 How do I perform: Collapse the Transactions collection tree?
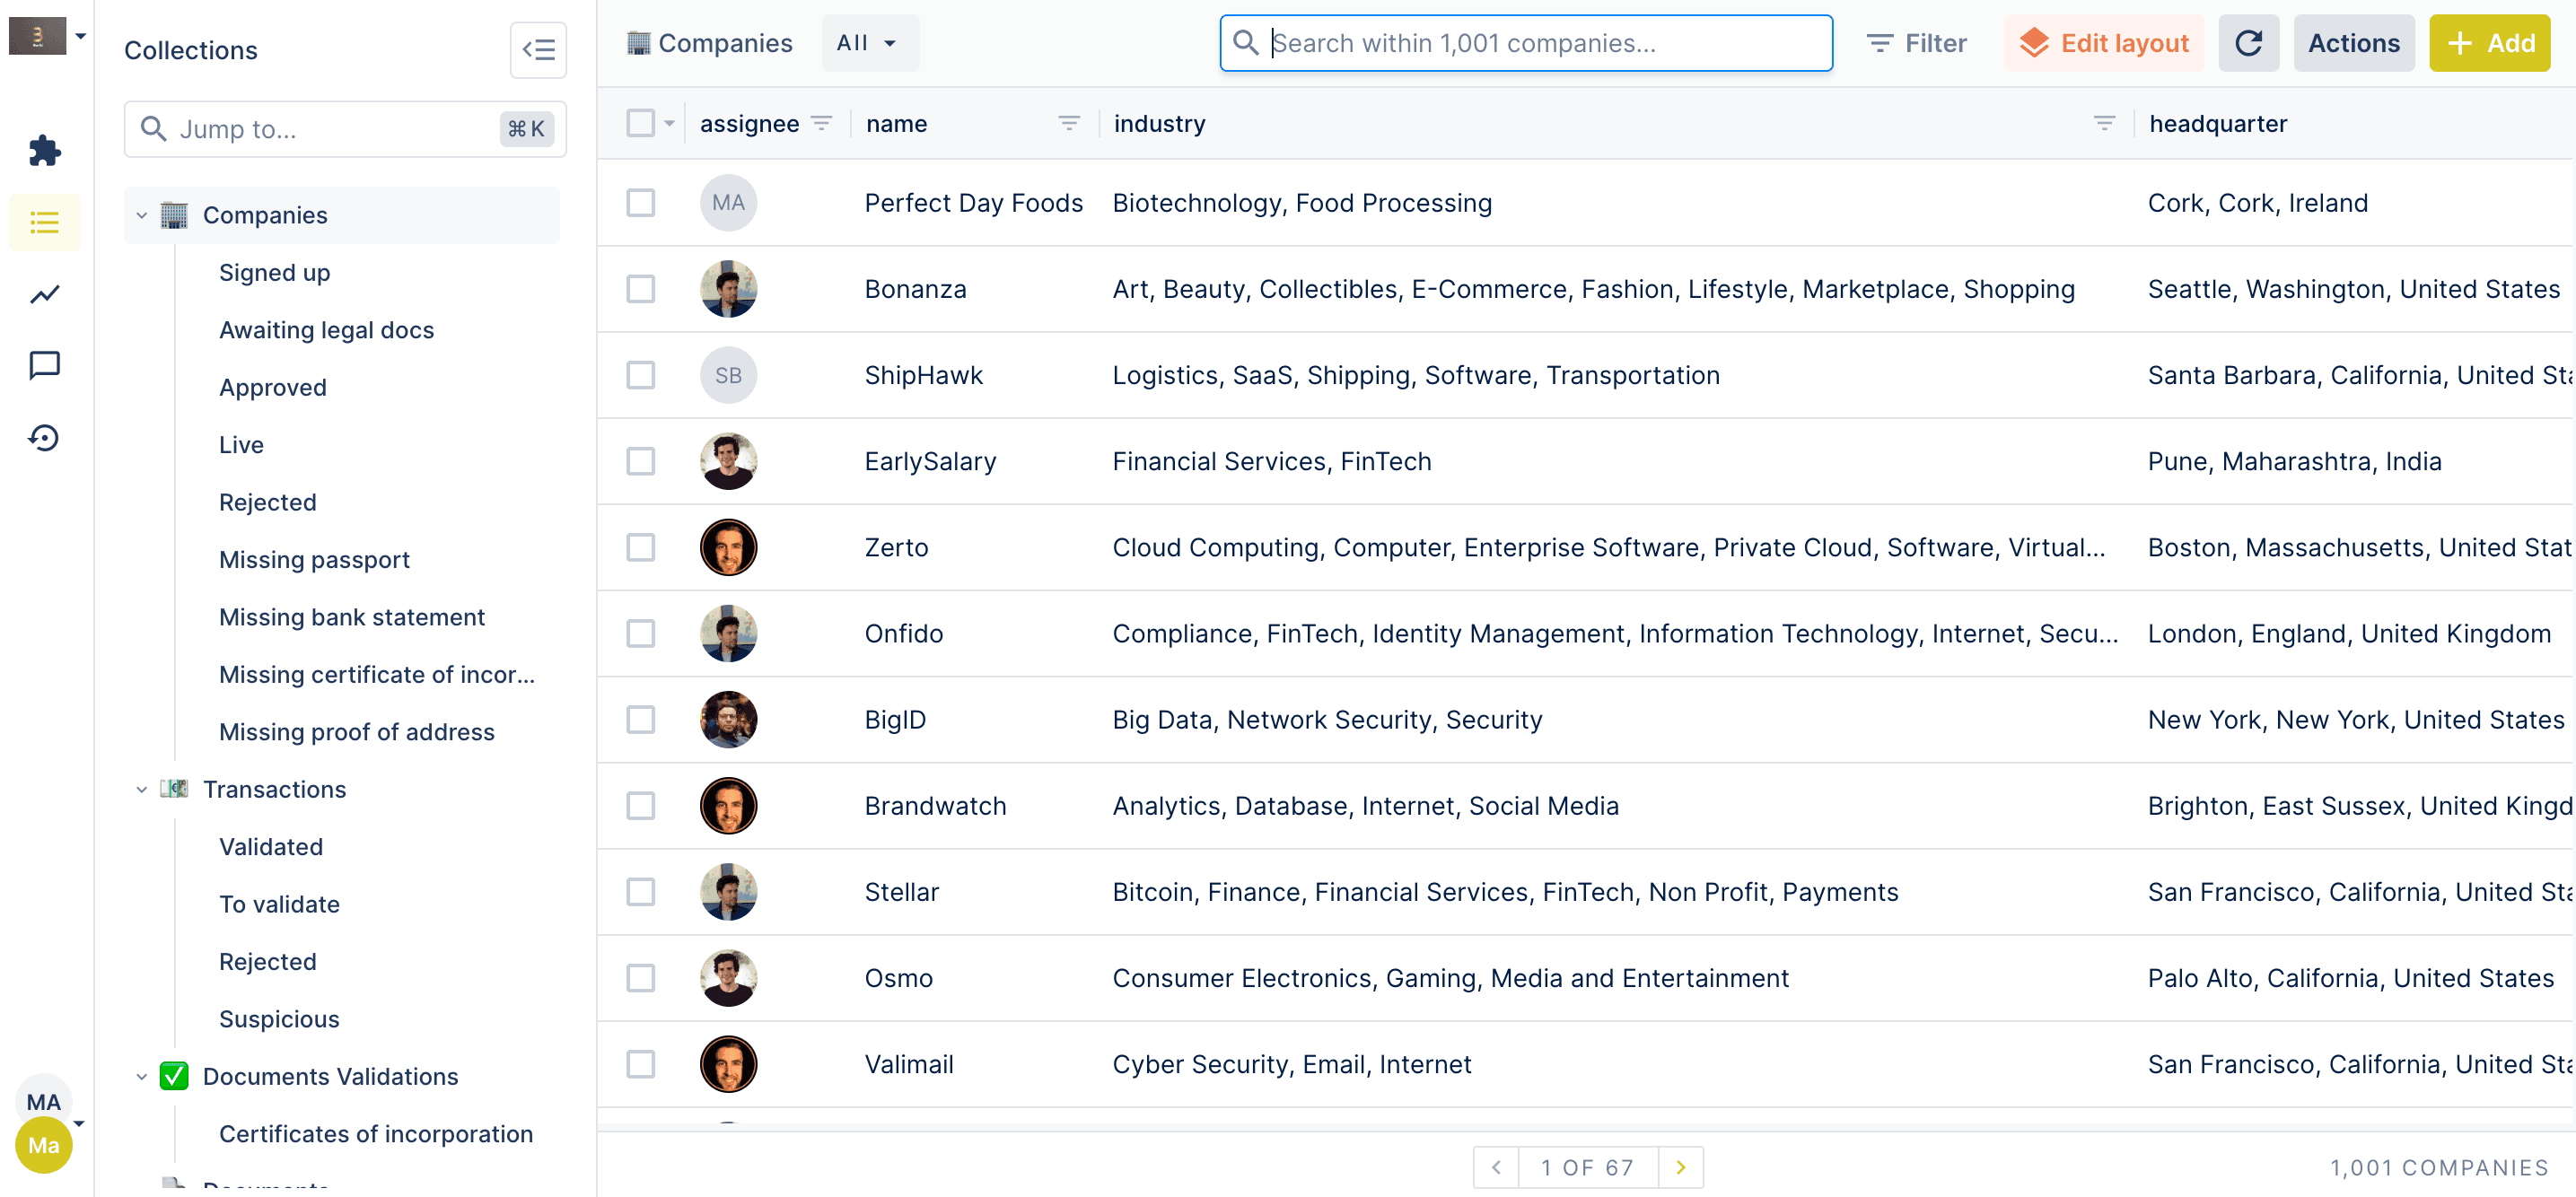(x=141, y=790)
